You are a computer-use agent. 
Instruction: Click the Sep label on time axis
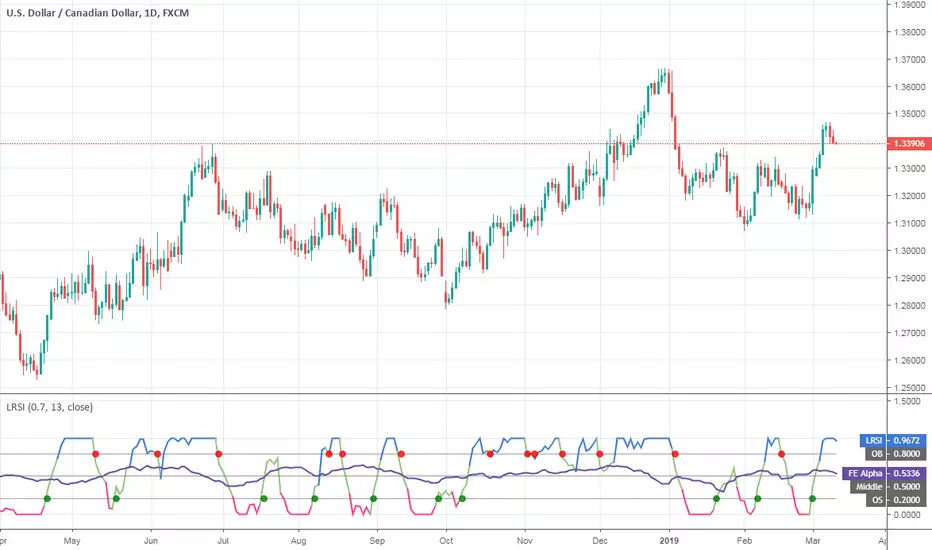[377, 540]
